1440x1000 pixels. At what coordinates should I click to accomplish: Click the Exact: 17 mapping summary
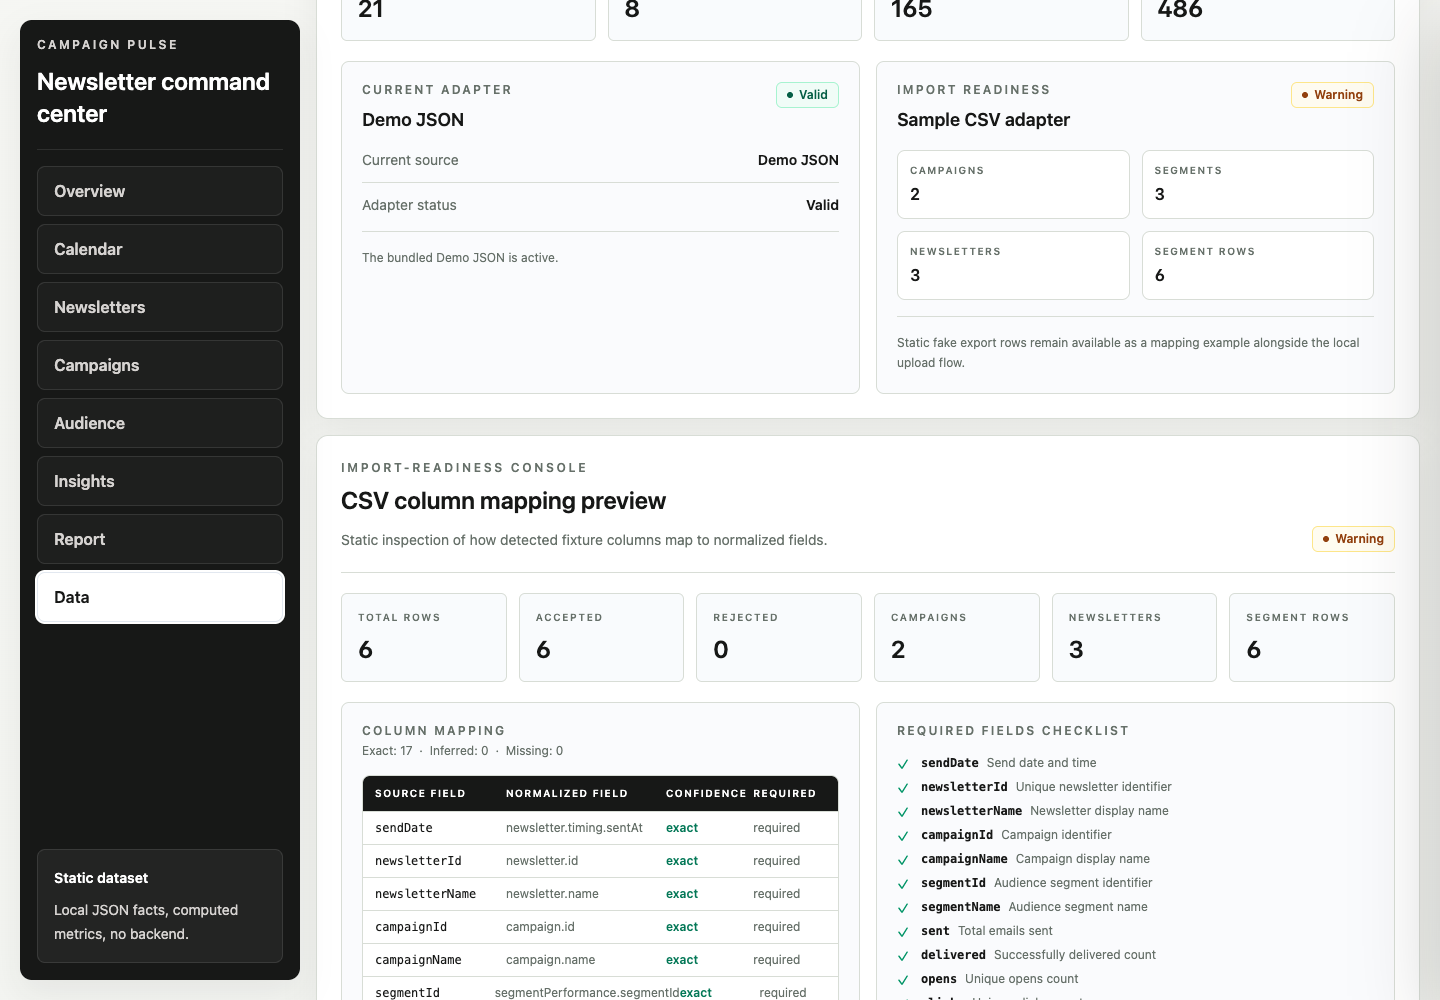(387, 751)
